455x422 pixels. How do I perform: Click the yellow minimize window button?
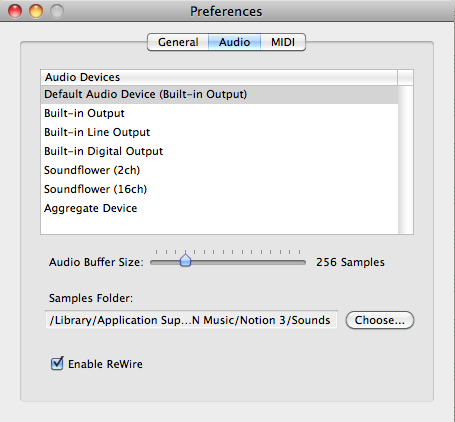(x=36, y=11)
